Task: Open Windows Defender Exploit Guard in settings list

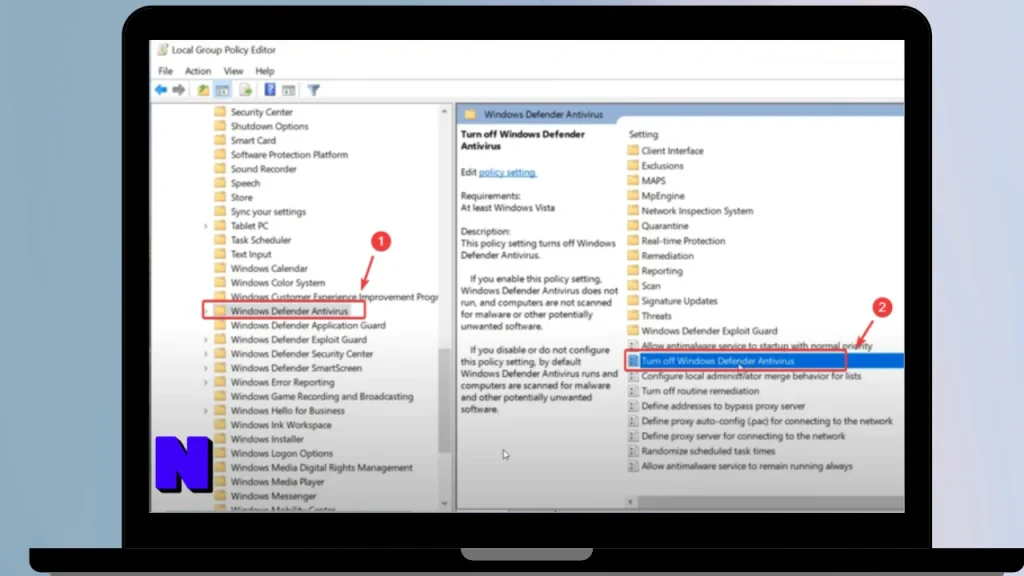Action: (709, 330)
